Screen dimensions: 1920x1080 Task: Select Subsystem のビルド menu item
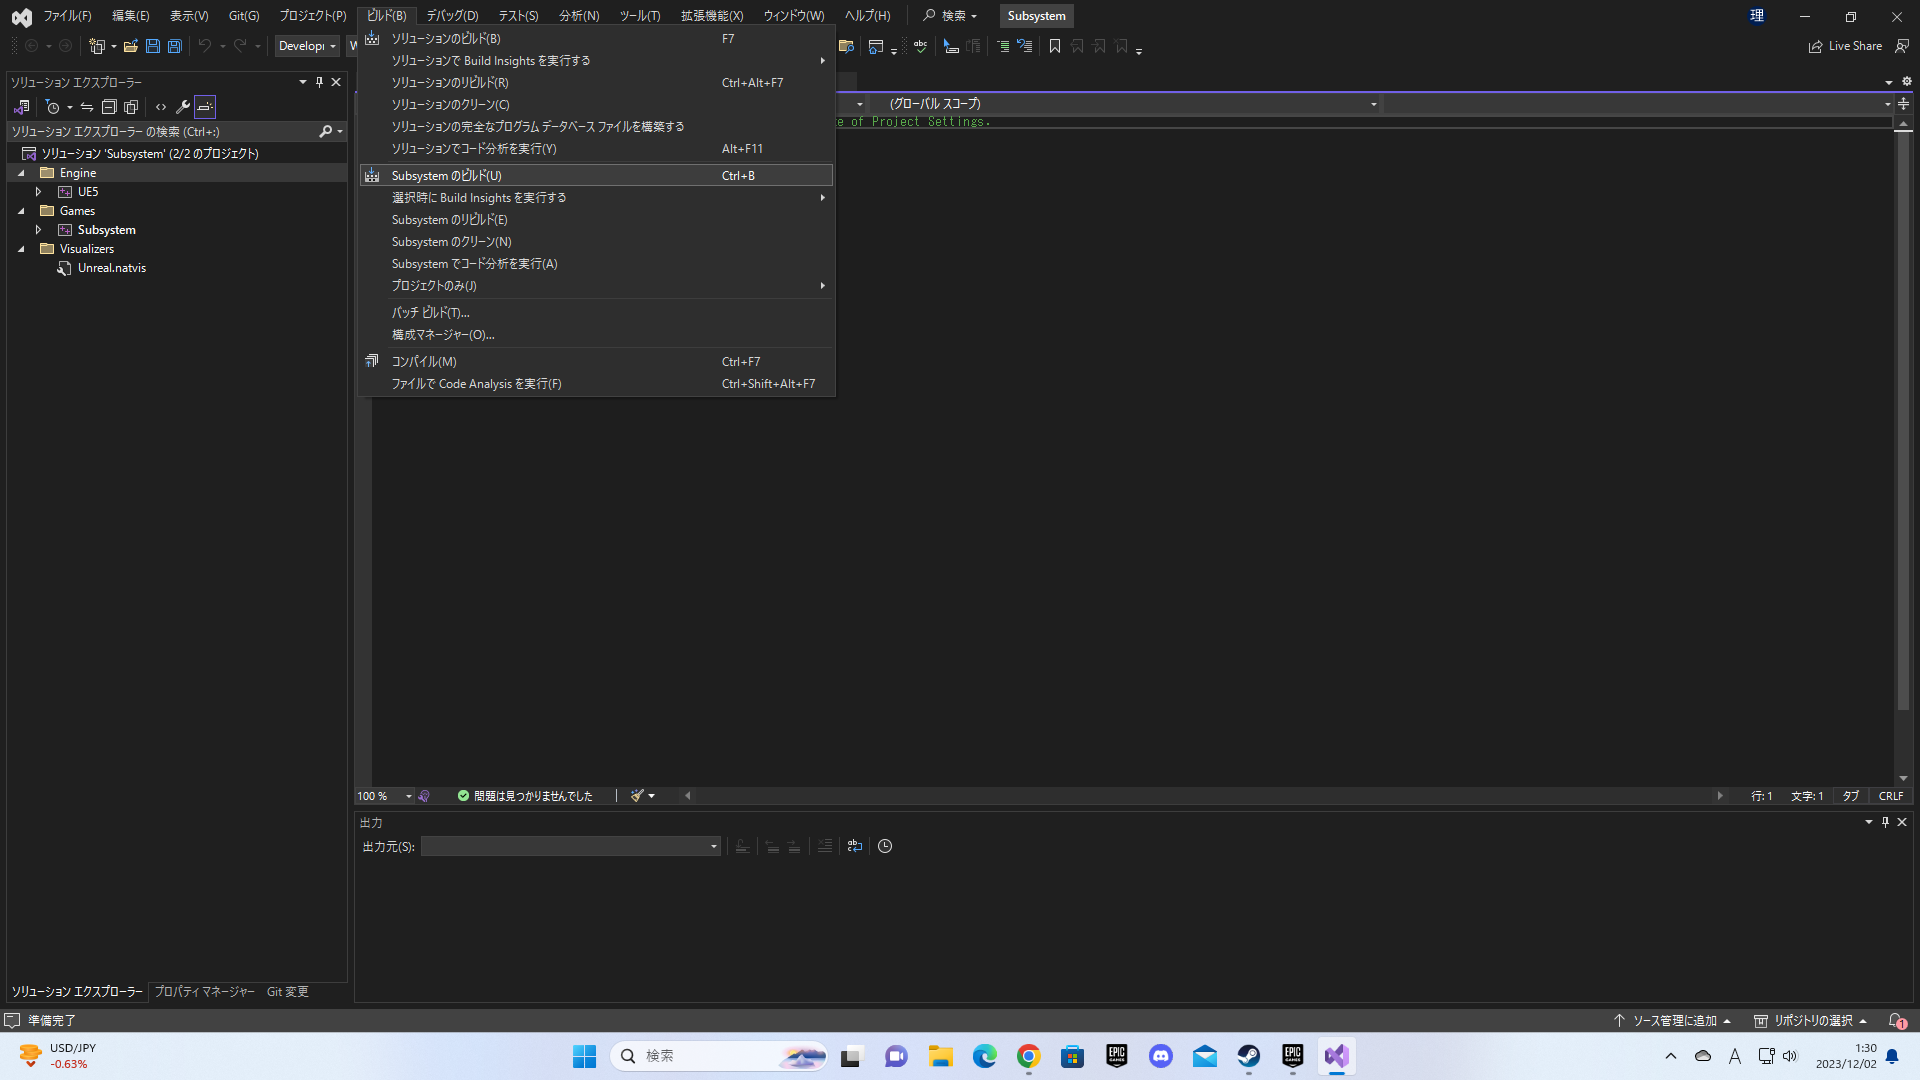click(446, 176)
